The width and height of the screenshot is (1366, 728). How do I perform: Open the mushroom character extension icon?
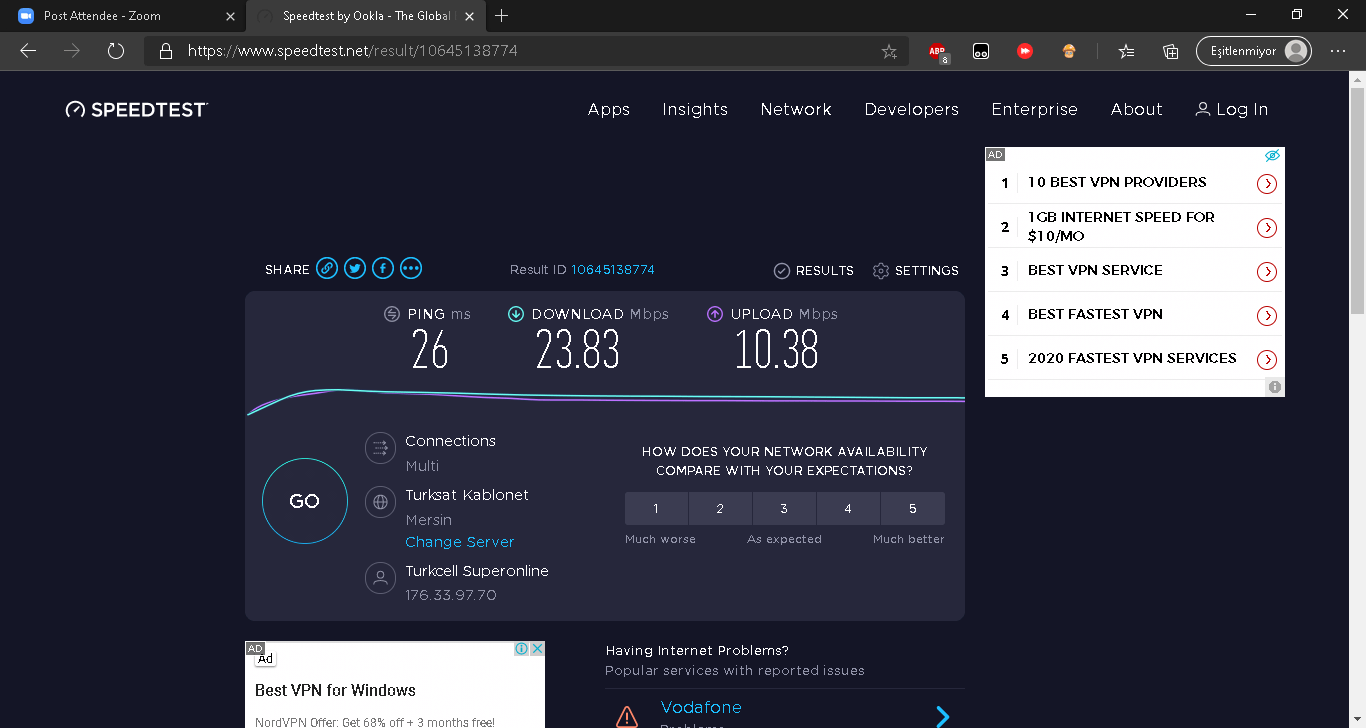[1069, 51]
